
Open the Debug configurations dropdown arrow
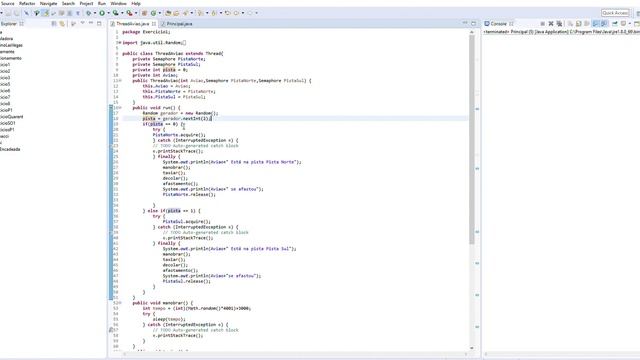(x=95, y=13)
